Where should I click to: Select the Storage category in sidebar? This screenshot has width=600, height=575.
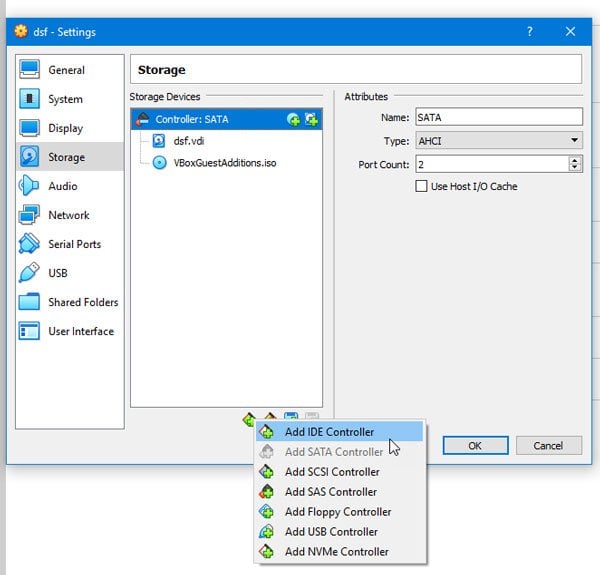70,157
